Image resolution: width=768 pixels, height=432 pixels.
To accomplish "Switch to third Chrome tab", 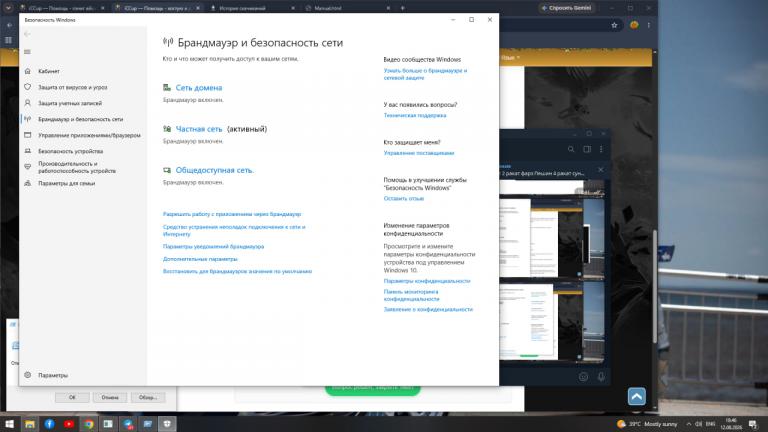I will pyautogui.click(x=253, y=8).
